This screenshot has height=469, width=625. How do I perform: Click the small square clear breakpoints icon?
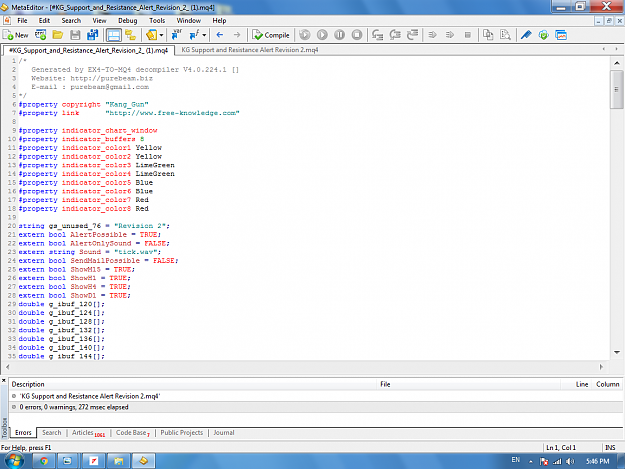click(468, 35)
